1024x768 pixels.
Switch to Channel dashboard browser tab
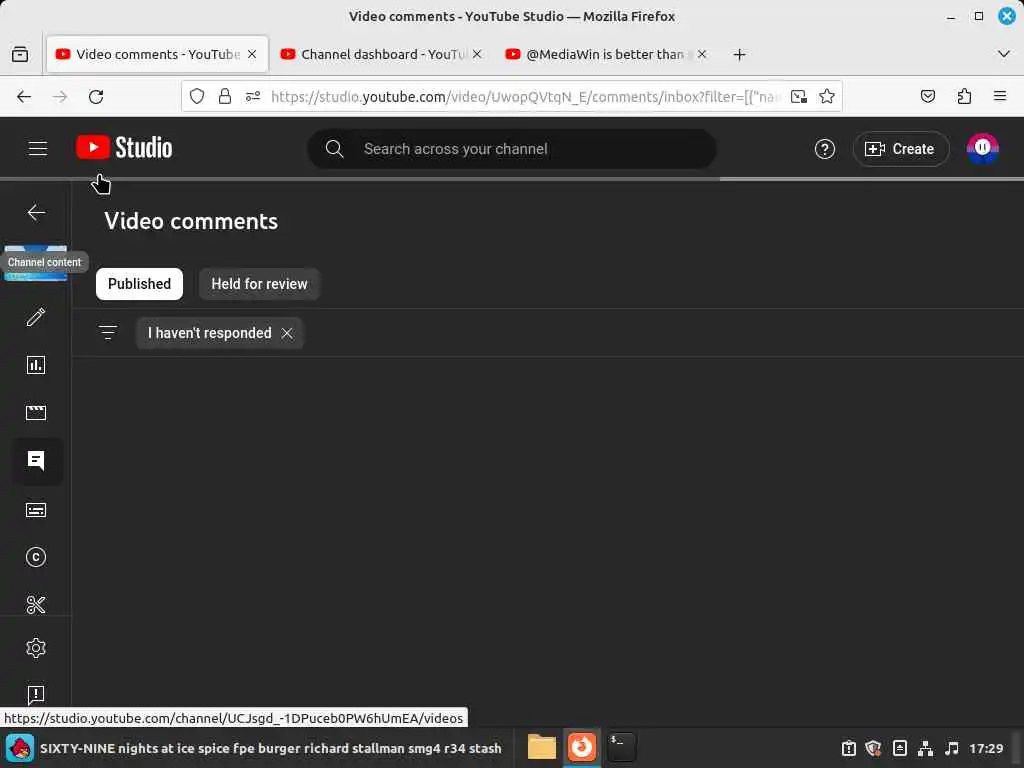click(382, 54)
